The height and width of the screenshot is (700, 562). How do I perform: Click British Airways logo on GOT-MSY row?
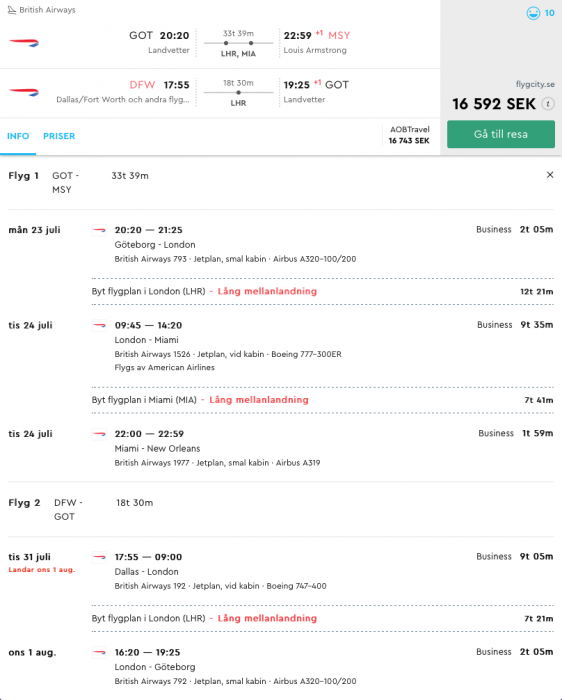(24, 43)
